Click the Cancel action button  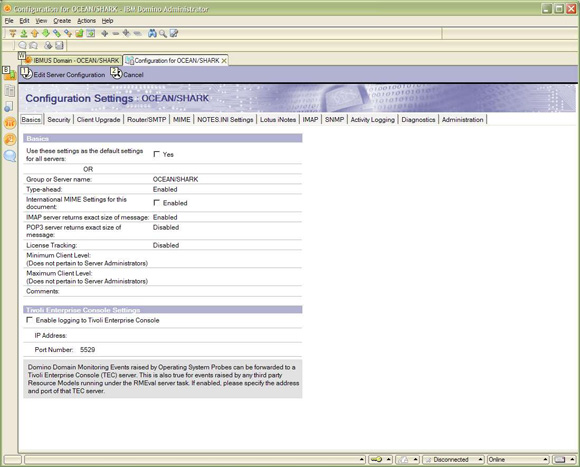(127, 74)
